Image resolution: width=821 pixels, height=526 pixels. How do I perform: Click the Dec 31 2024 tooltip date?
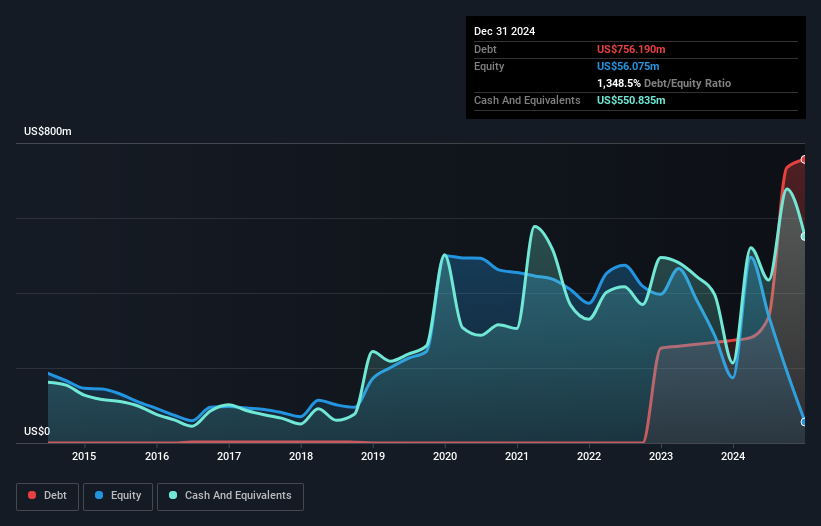coord(504,31)
